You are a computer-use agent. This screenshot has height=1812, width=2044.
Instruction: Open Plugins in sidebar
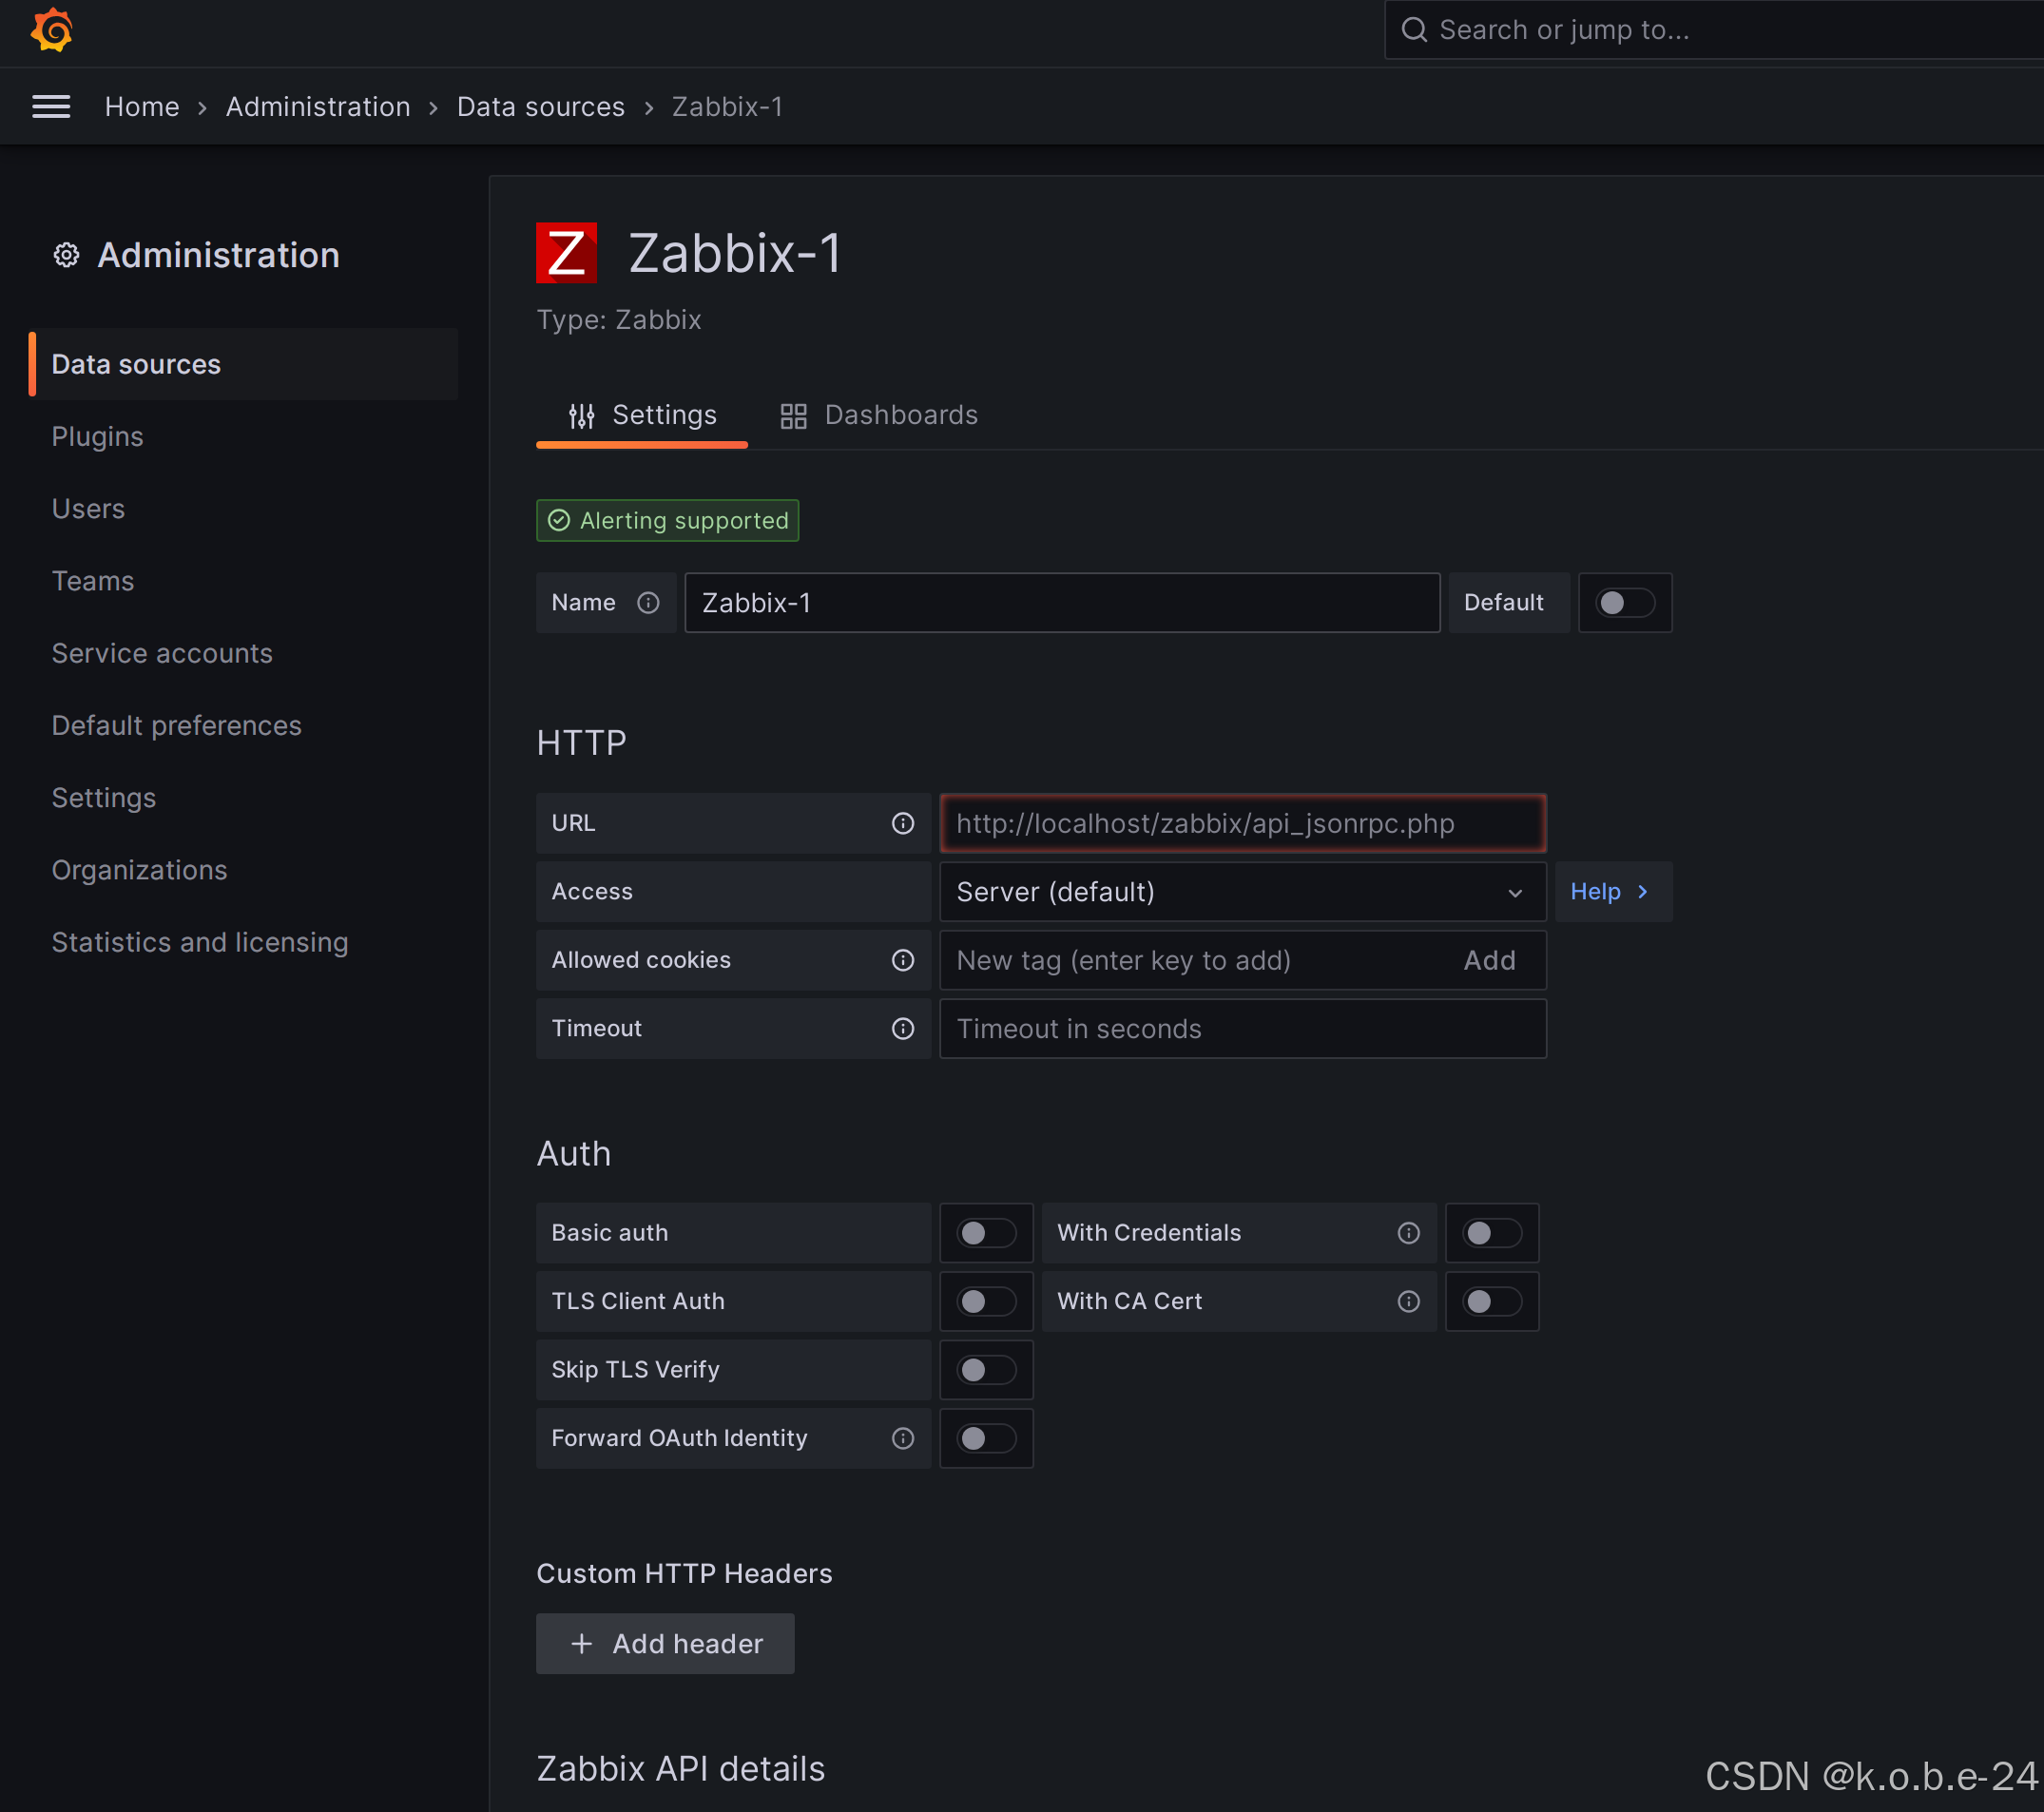click(x=97, y=437)
